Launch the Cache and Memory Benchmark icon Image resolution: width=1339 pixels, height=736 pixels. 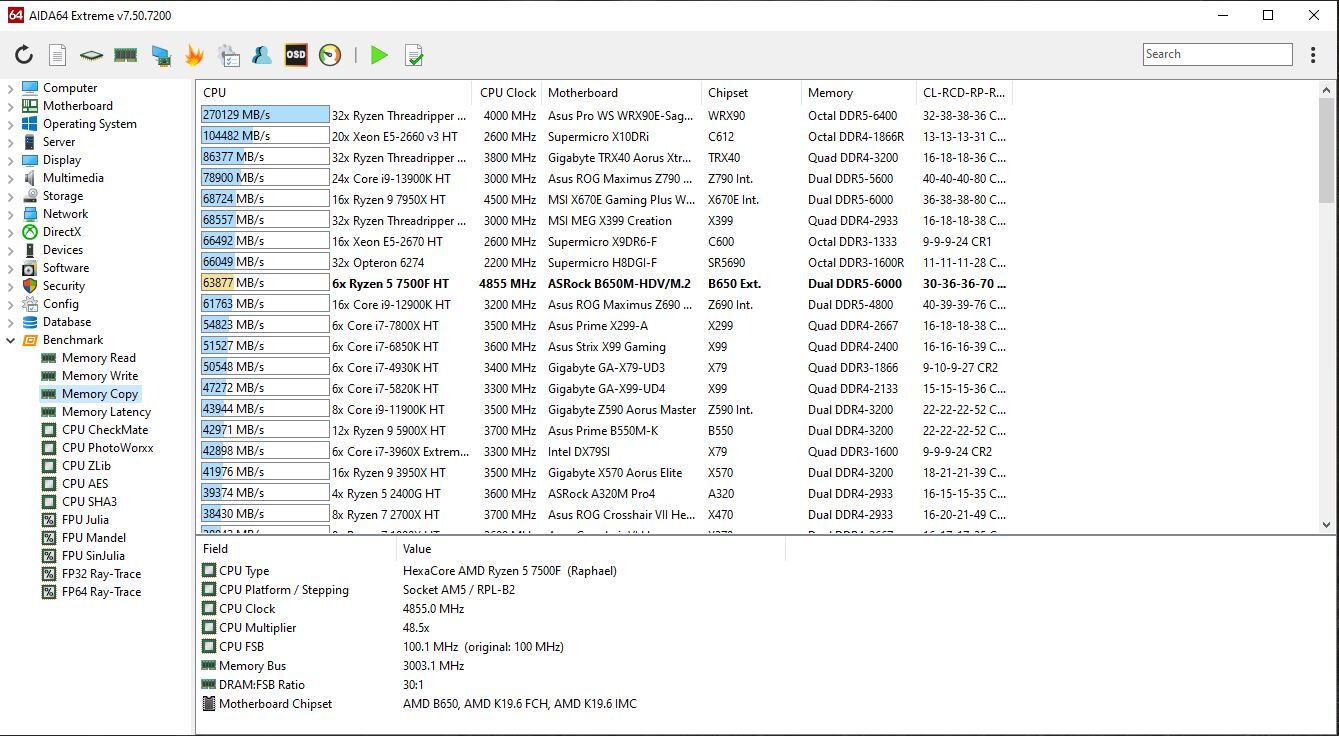tap(125, 55)
